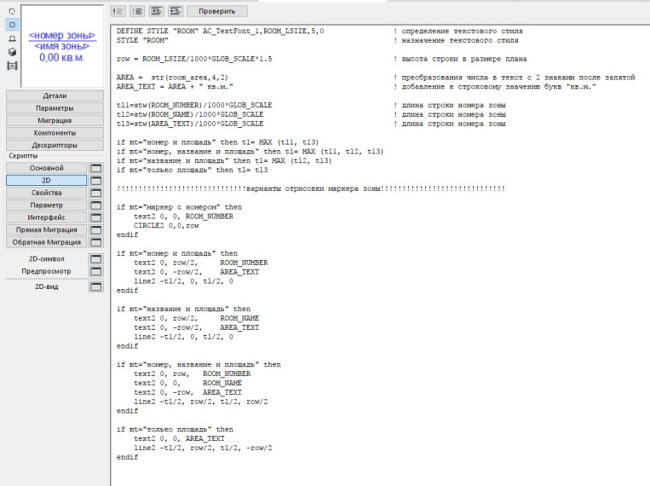This screenshot has height=486, width=650.
Task: Click the second script toolbar icon in editor toolbar
Action: (x=137, y=11)
